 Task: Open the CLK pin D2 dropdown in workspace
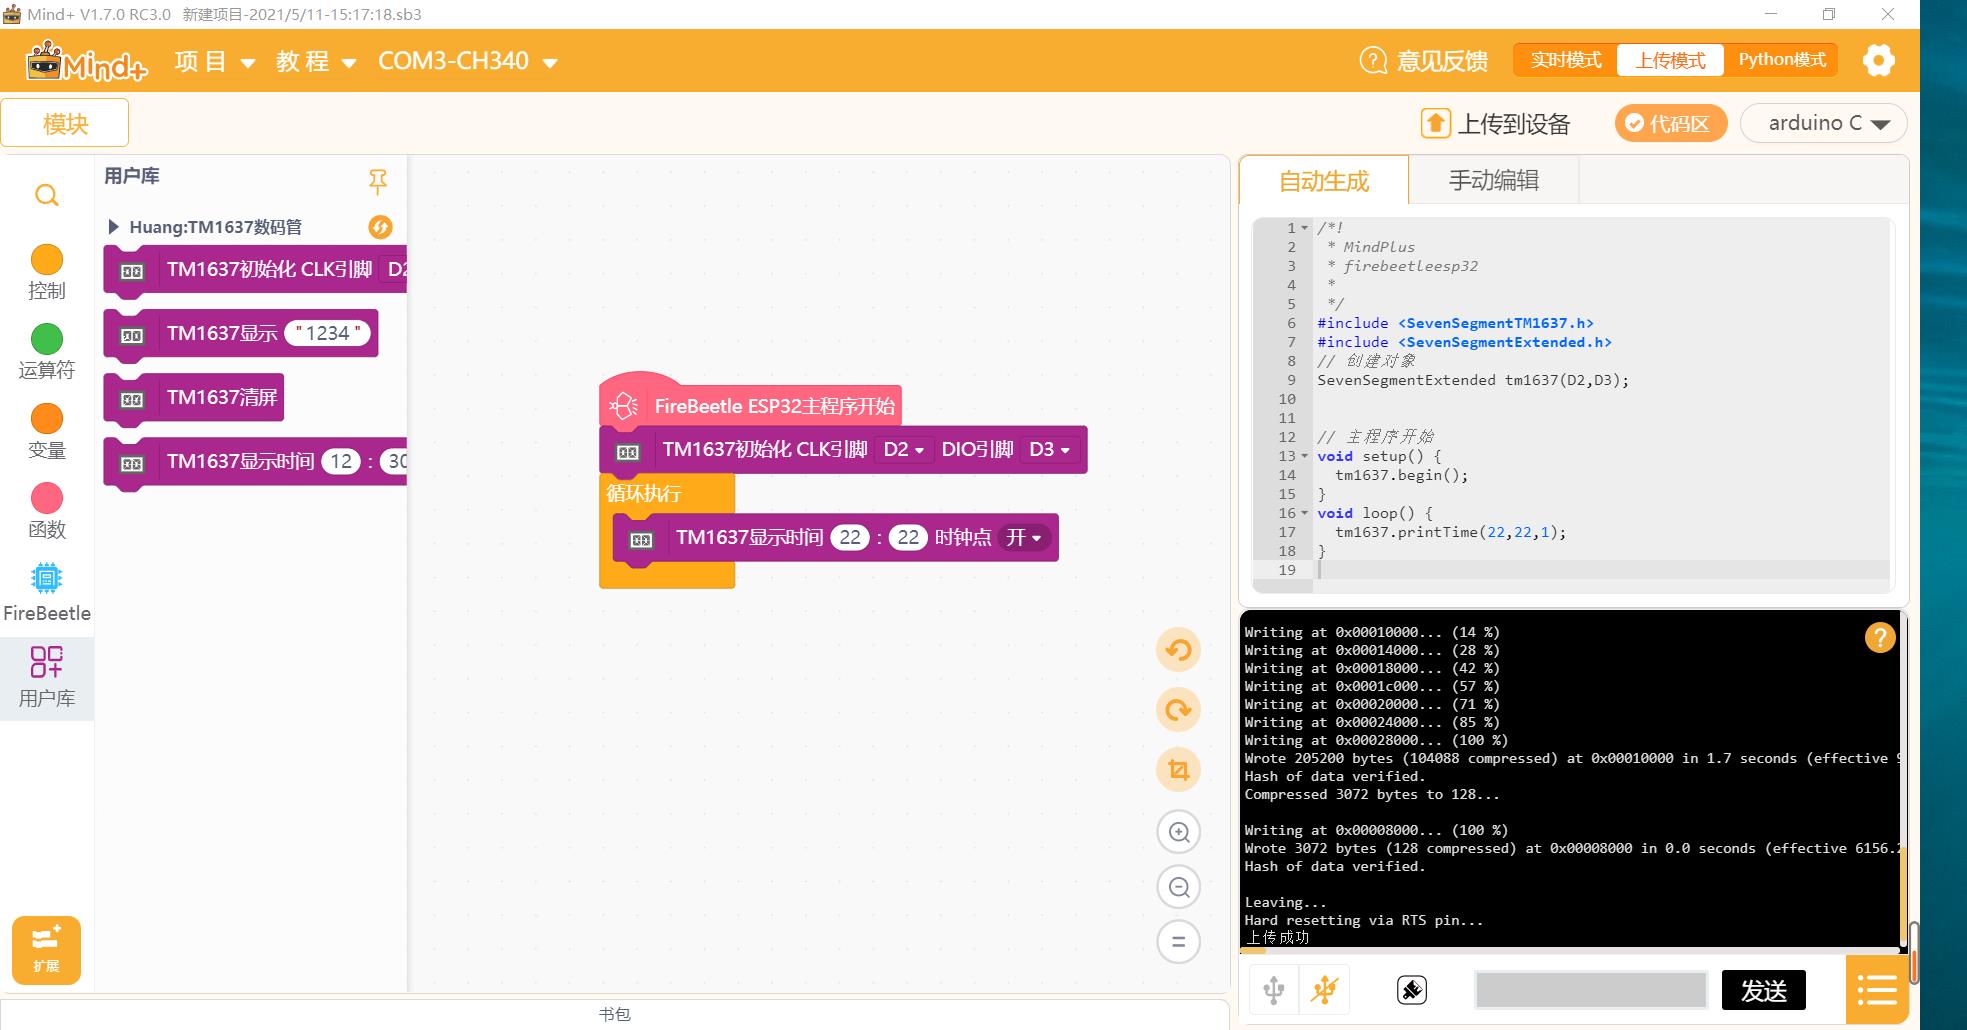coord(903,450)
